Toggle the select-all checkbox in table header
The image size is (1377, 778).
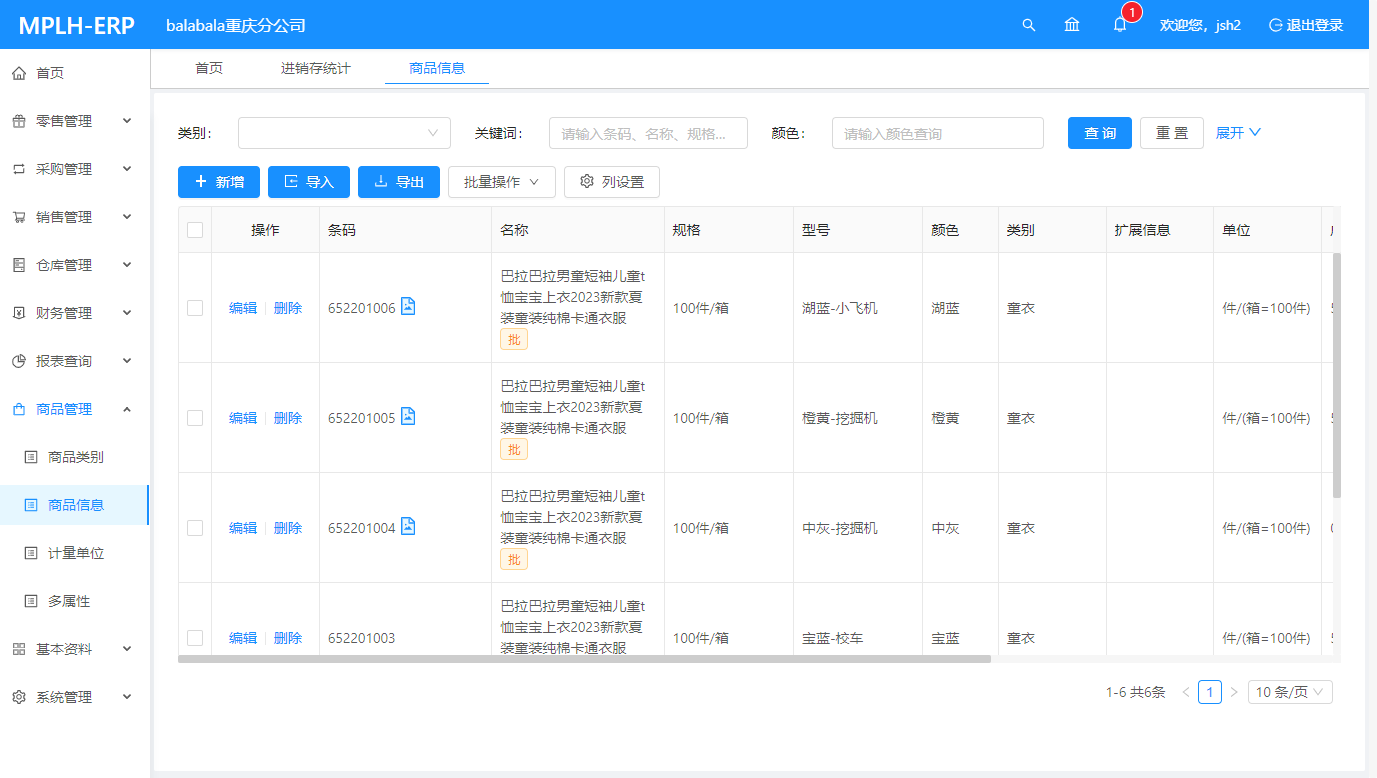(x=195, y=230)
